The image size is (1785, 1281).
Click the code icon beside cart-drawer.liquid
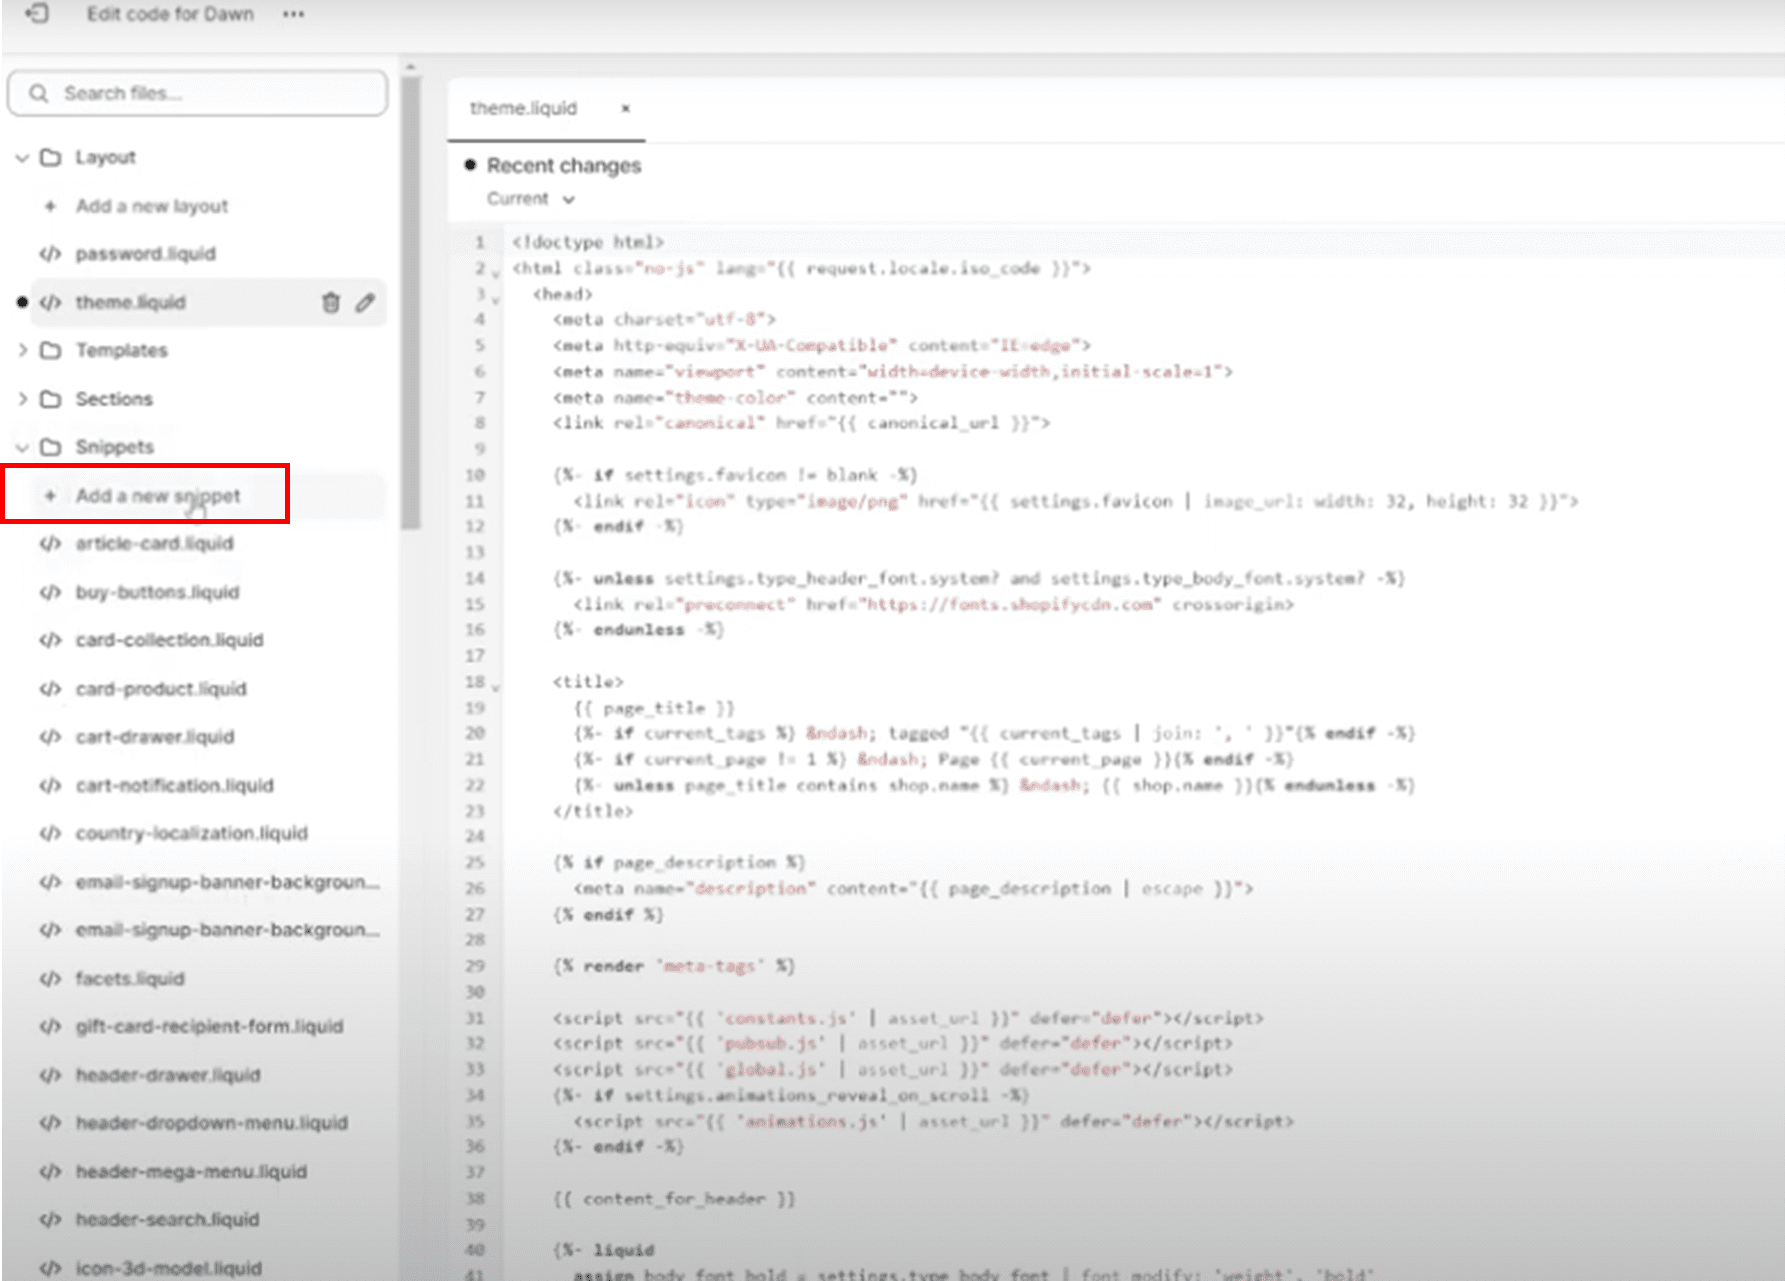tap(50, 737)
